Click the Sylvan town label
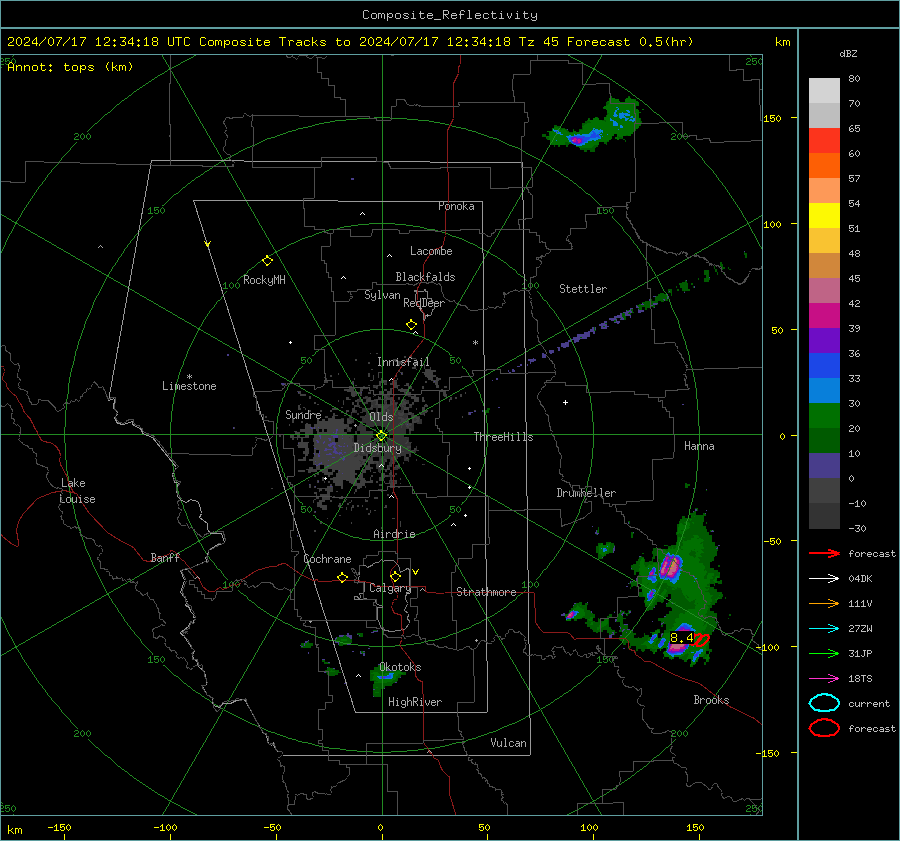The width and height of the screenshot is (900, 841). tap(382, 295)
